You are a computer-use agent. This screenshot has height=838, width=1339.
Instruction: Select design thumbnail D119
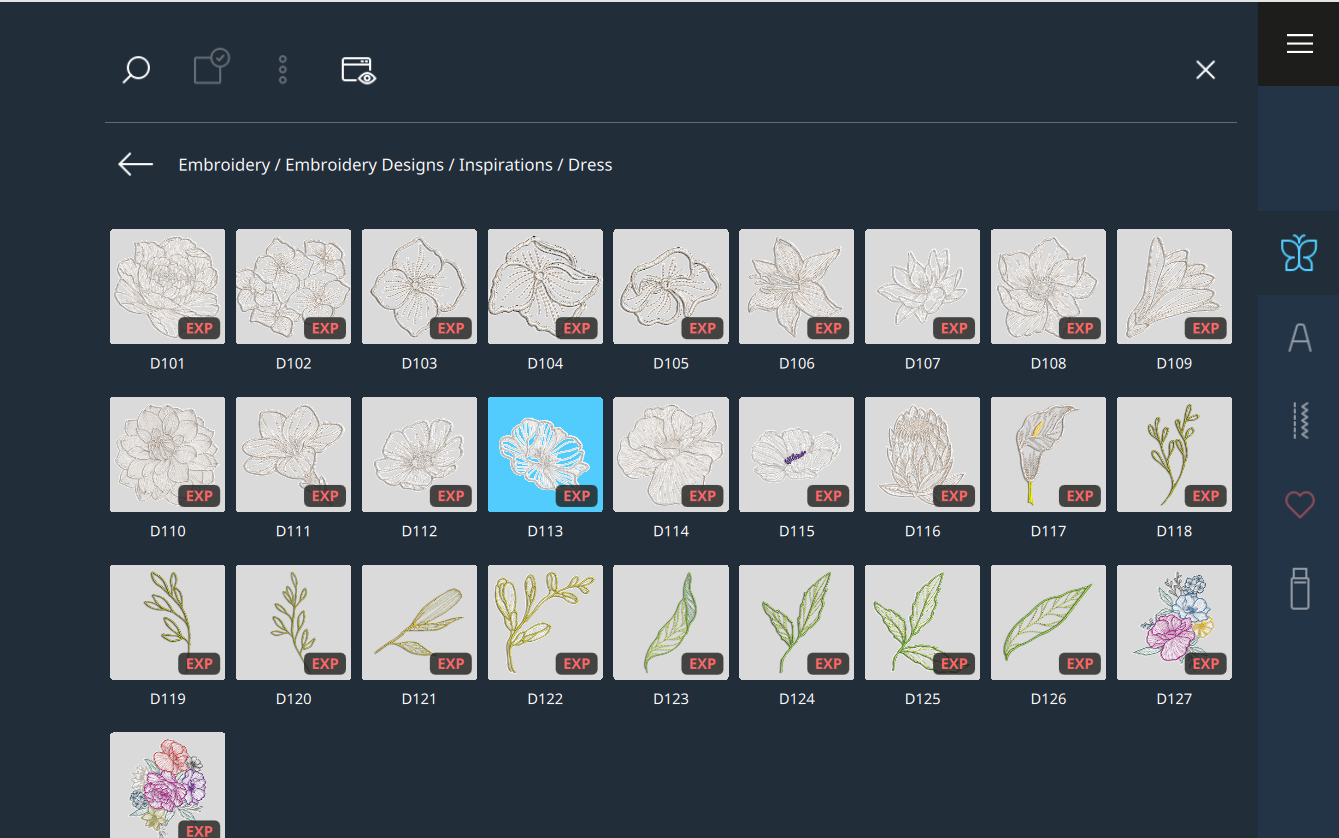[167, 623]
